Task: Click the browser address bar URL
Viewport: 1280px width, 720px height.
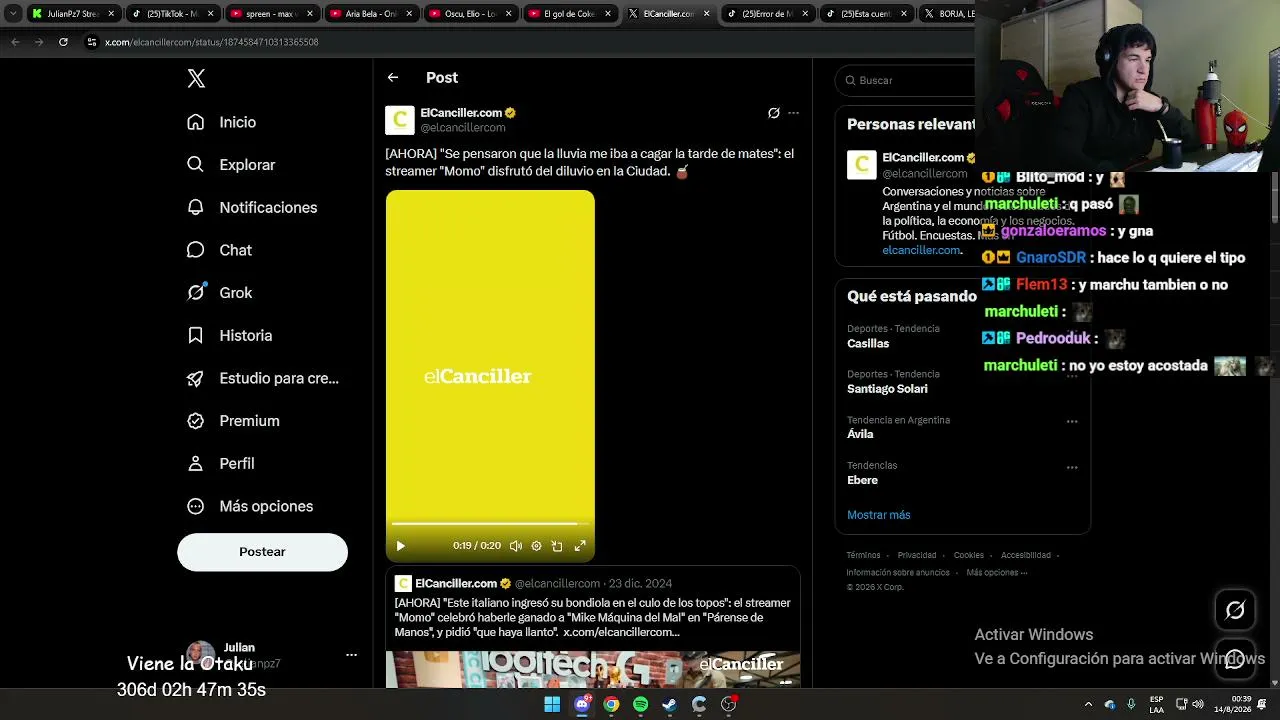Action: coord(212,42)
